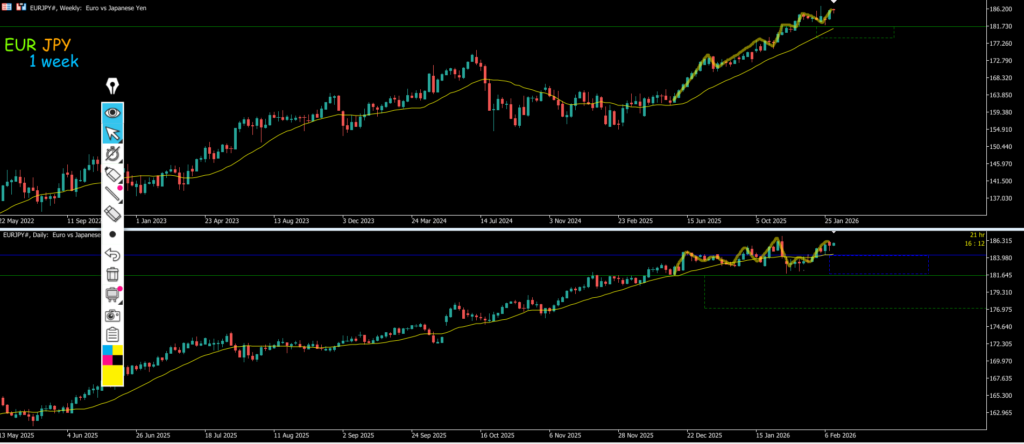Take a screenshot with the camera icon
This screenshot has height=444, width=1024.
113,314
